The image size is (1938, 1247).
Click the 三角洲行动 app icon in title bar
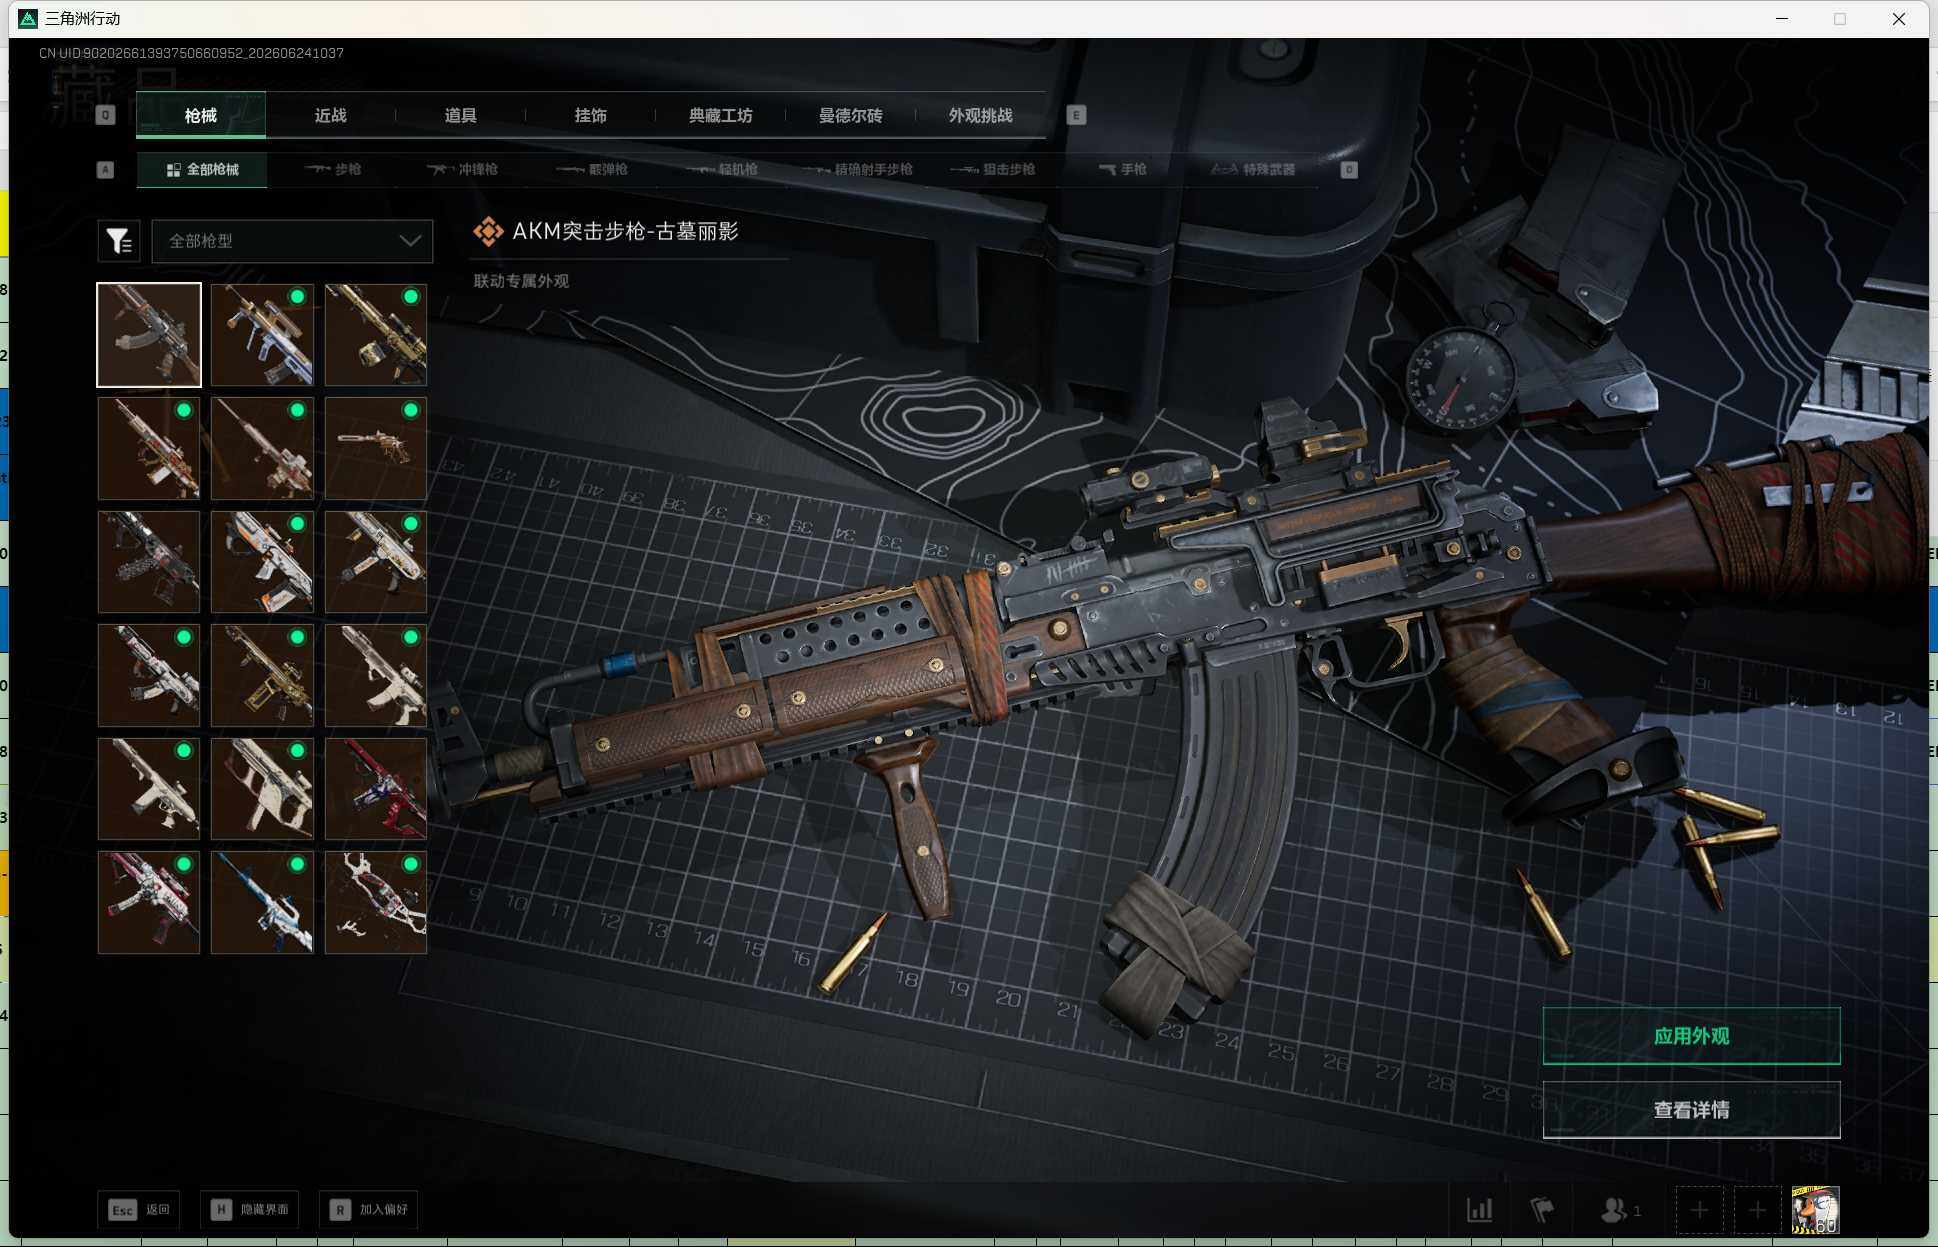[x=28, y=19]
